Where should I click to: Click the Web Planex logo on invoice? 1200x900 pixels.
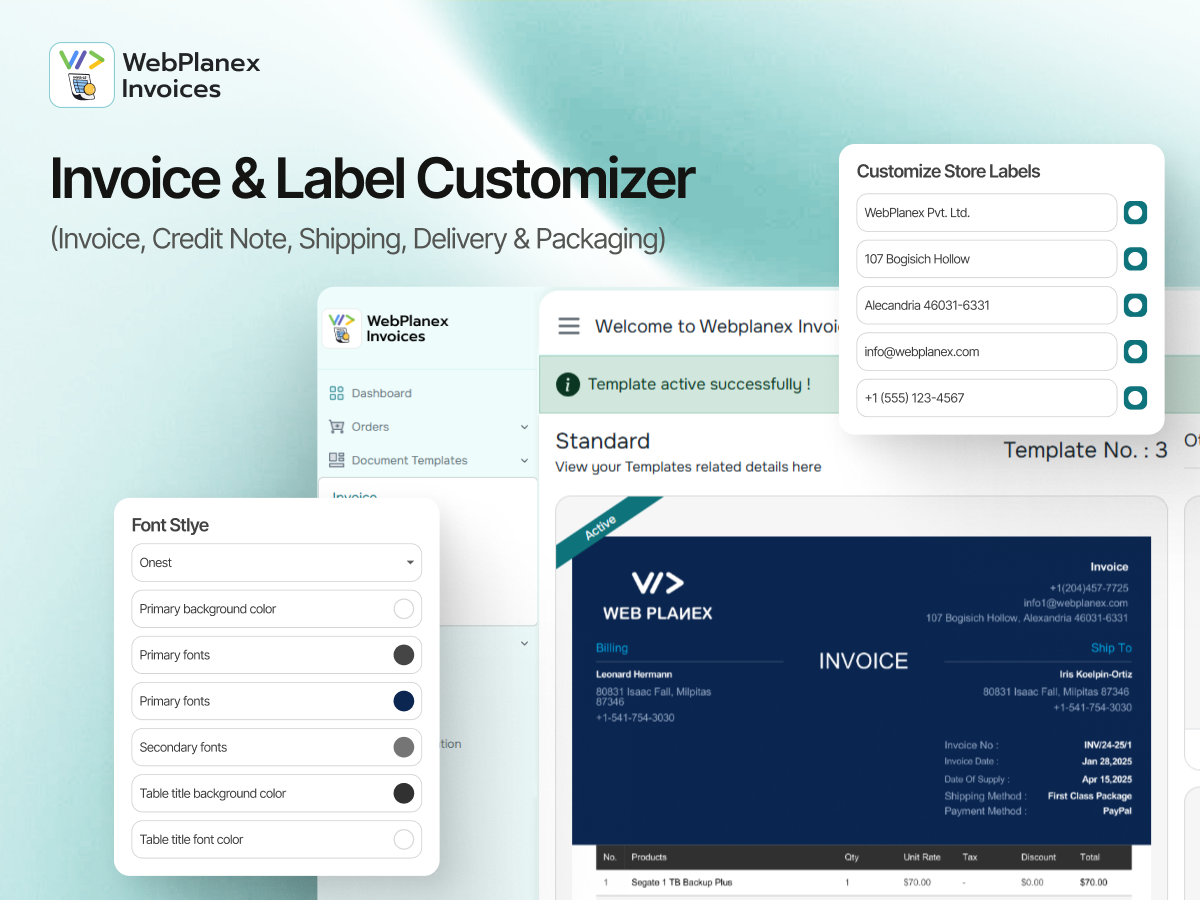658,595
